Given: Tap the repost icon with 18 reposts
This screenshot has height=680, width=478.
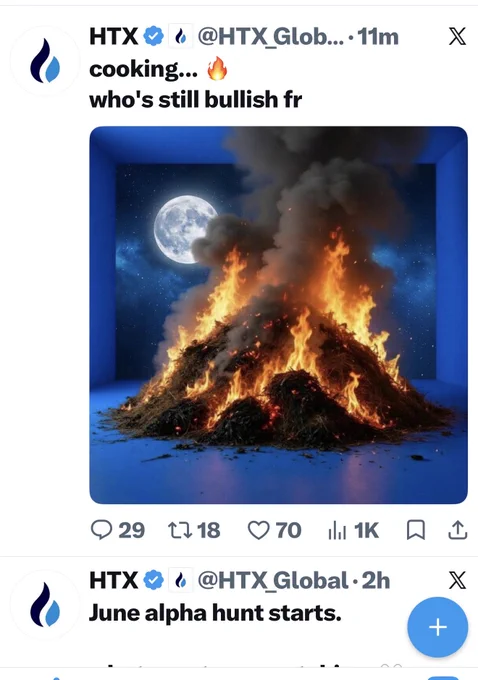Looking at the screenshot, I should 180,530.
